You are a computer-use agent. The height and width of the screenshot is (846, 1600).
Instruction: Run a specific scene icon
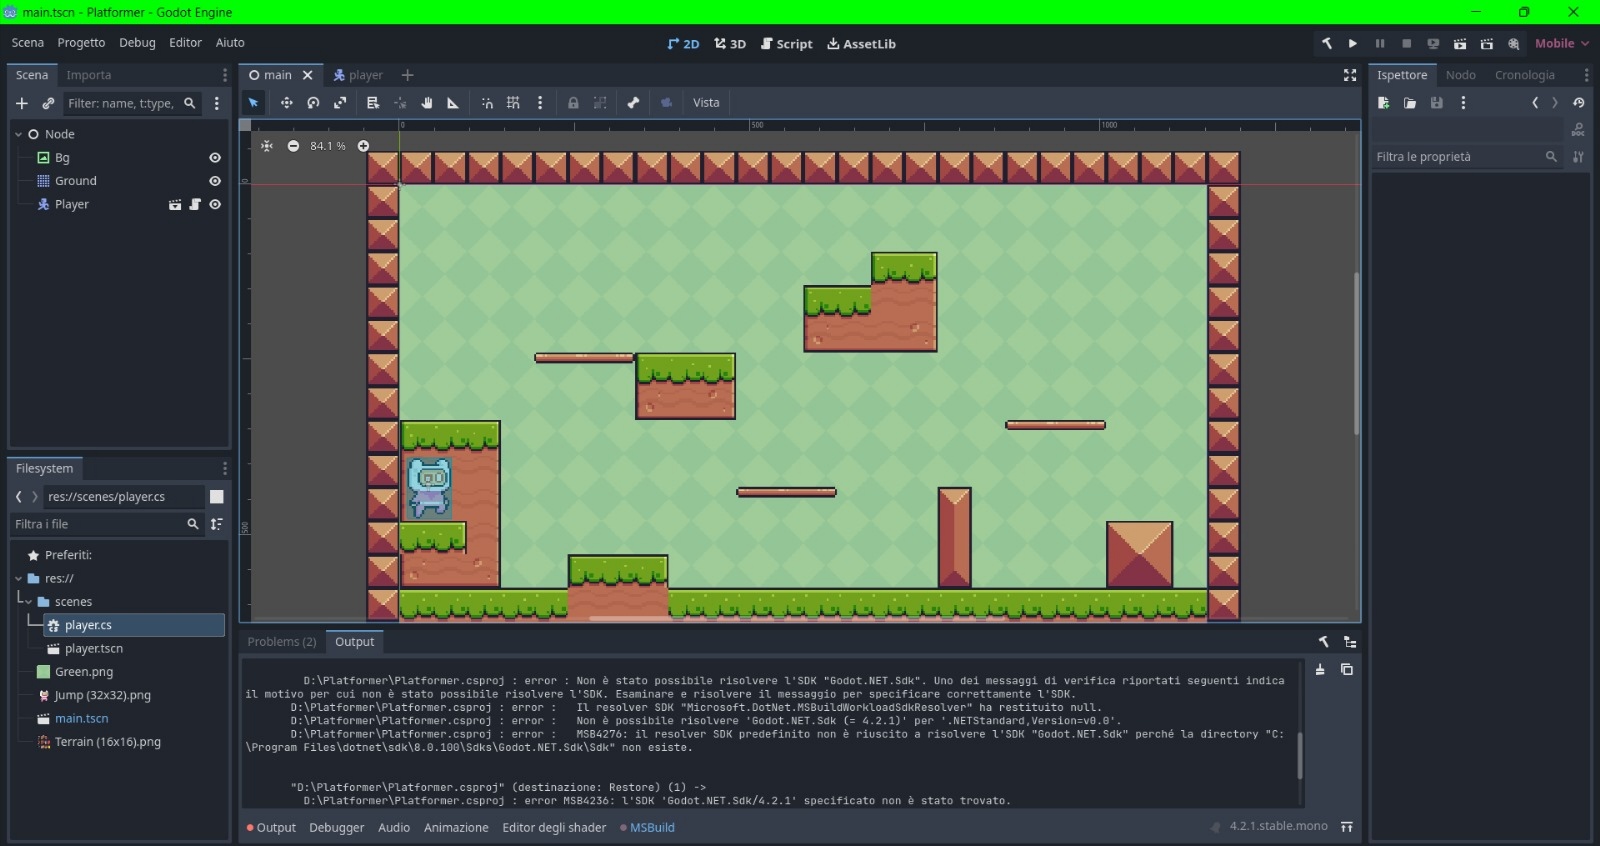tap(1487, 44)
